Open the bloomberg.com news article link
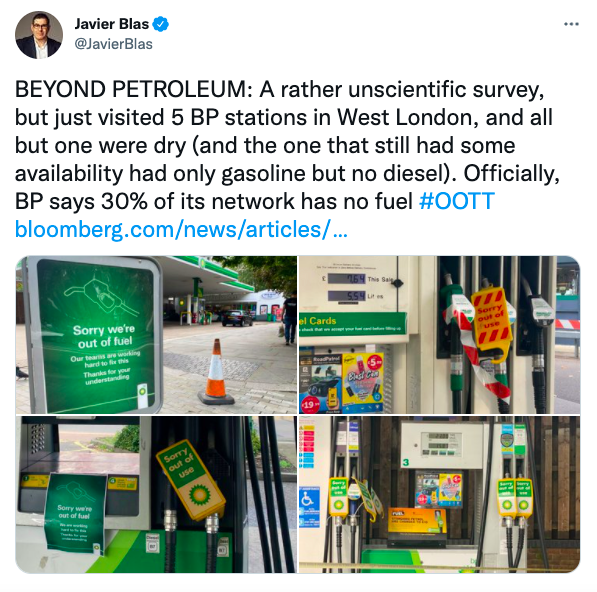597x592 pixels. (181, 230)
